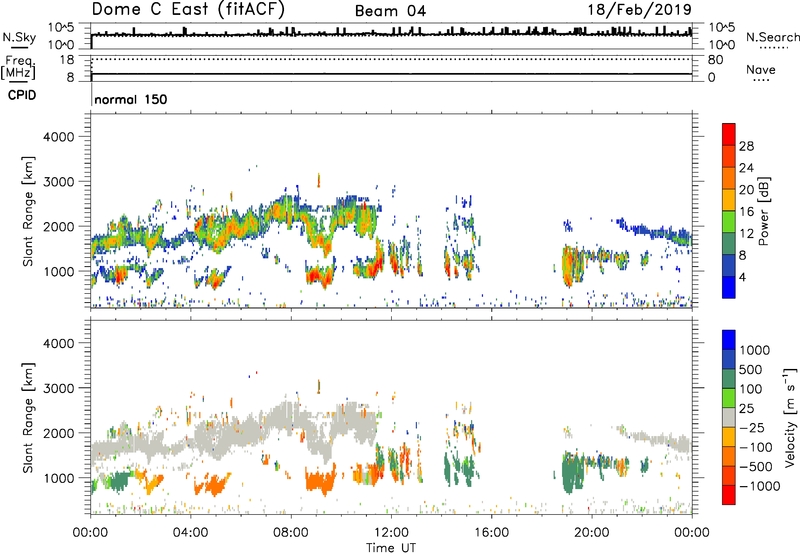Viewport: 800px width, 554px height.
Task: Click the '16:00' time tick label
Action: 491,533
